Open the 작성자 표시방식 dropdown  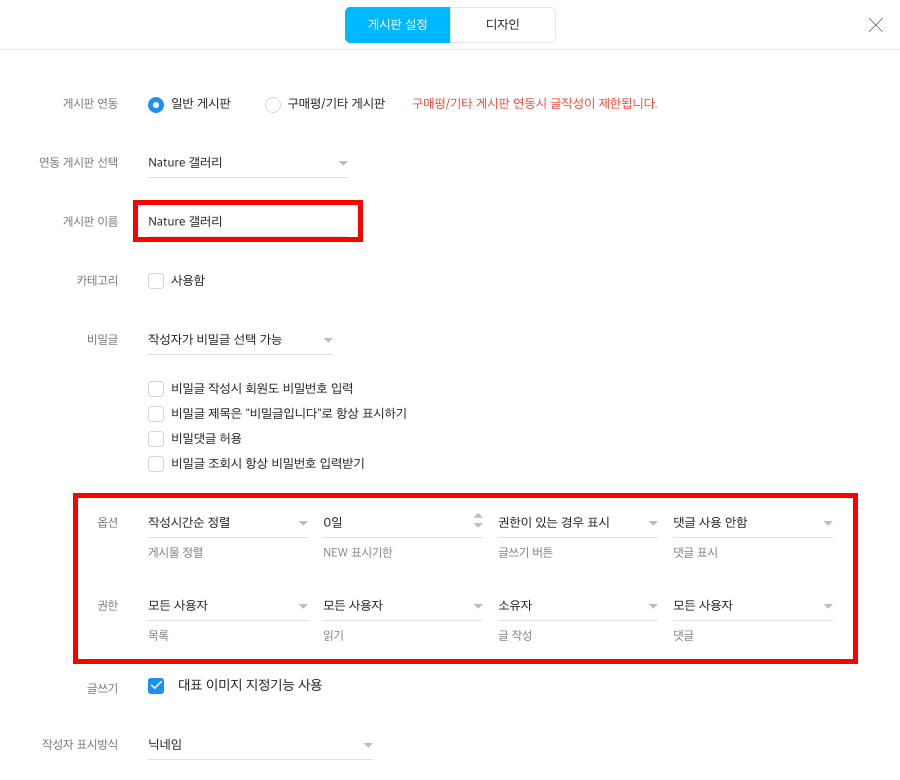tap(260, 745)
